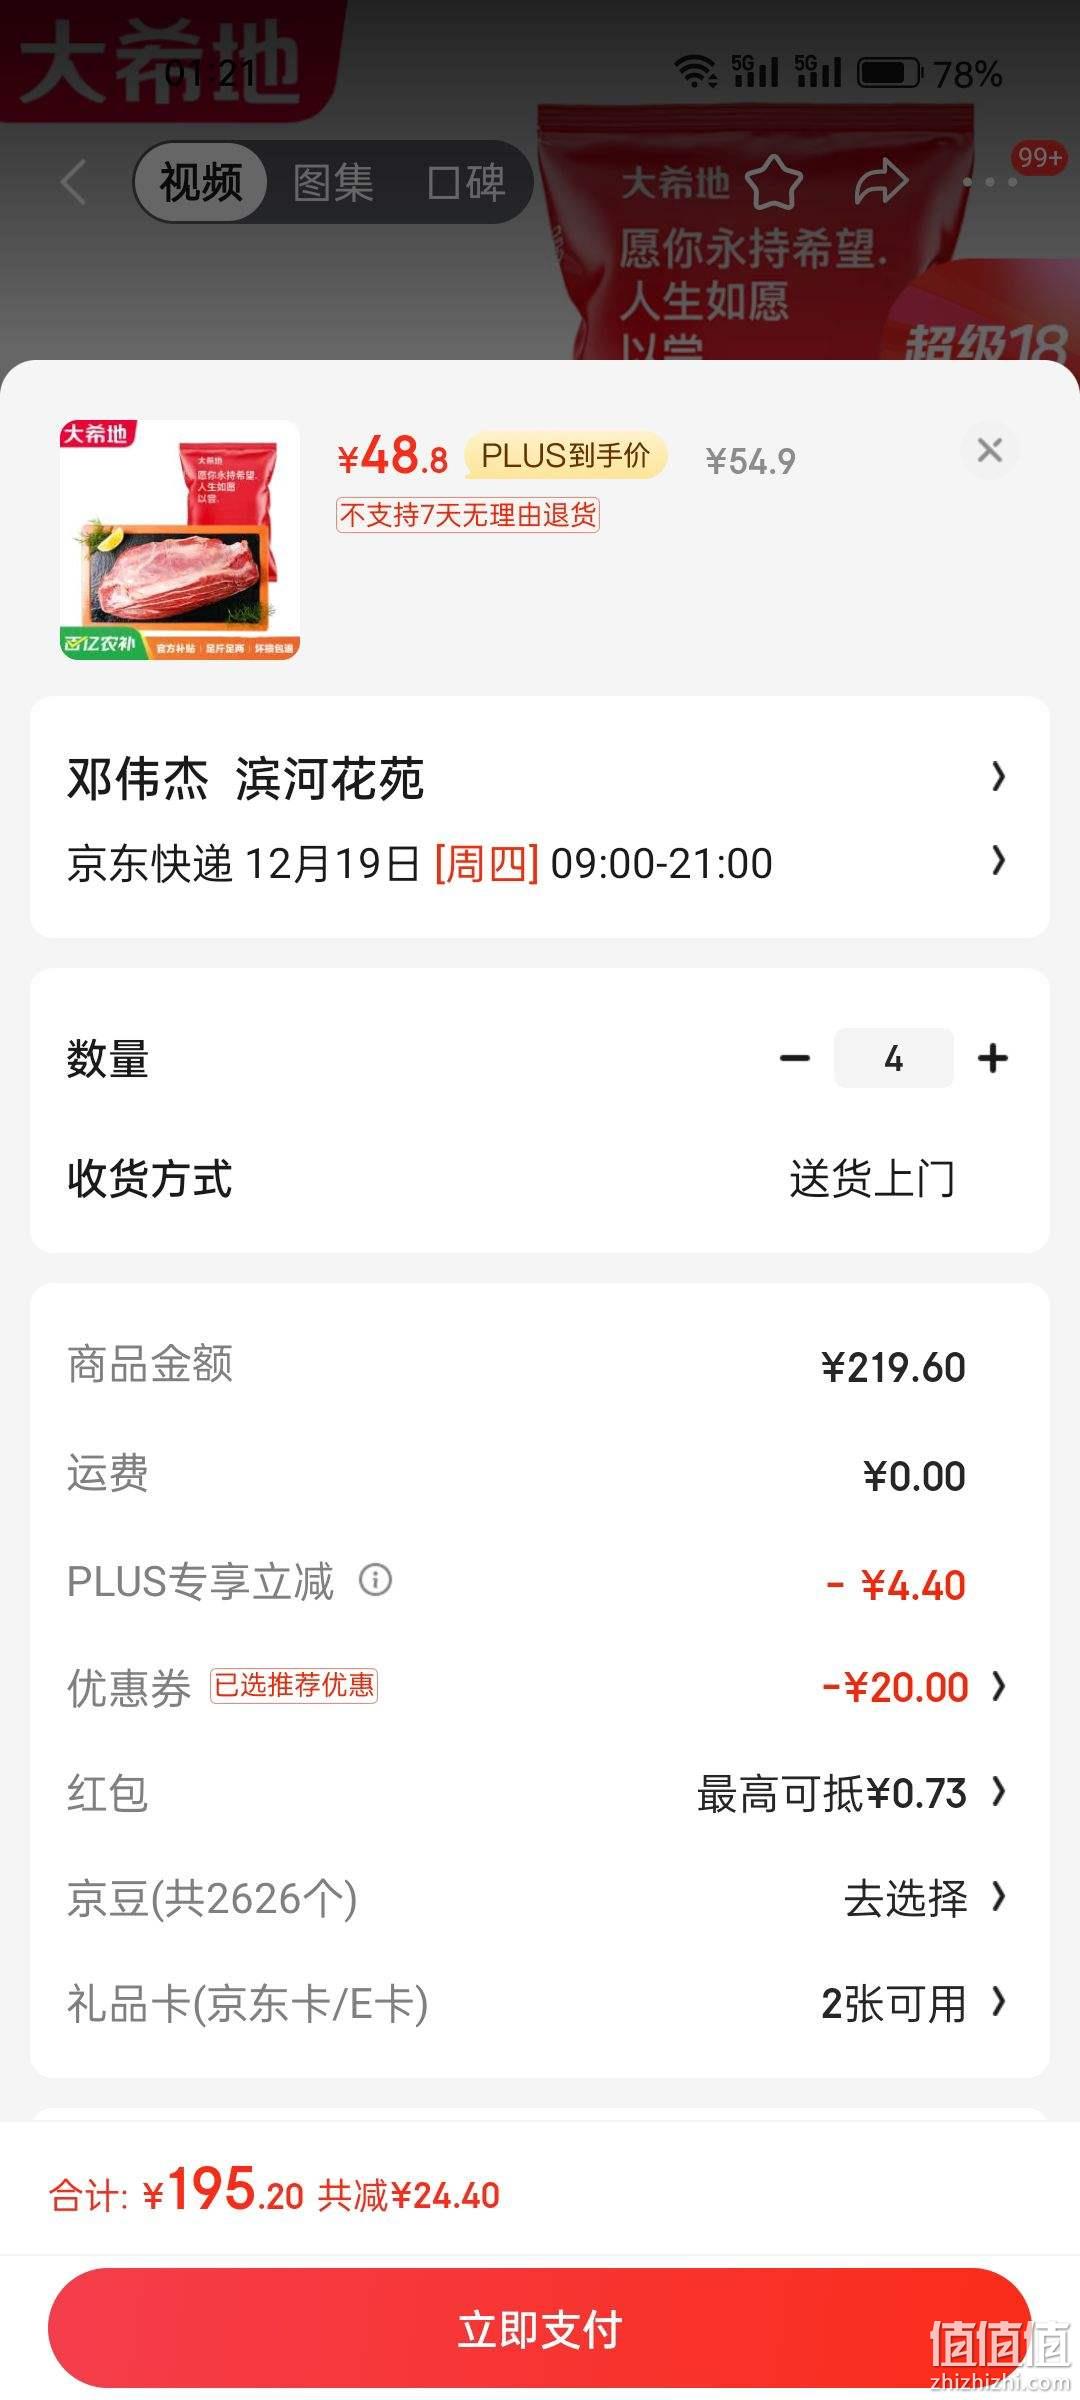Expand the delivery time chevron
The height and width of the screenshot is (2400, 1080).
pos(998,860)
